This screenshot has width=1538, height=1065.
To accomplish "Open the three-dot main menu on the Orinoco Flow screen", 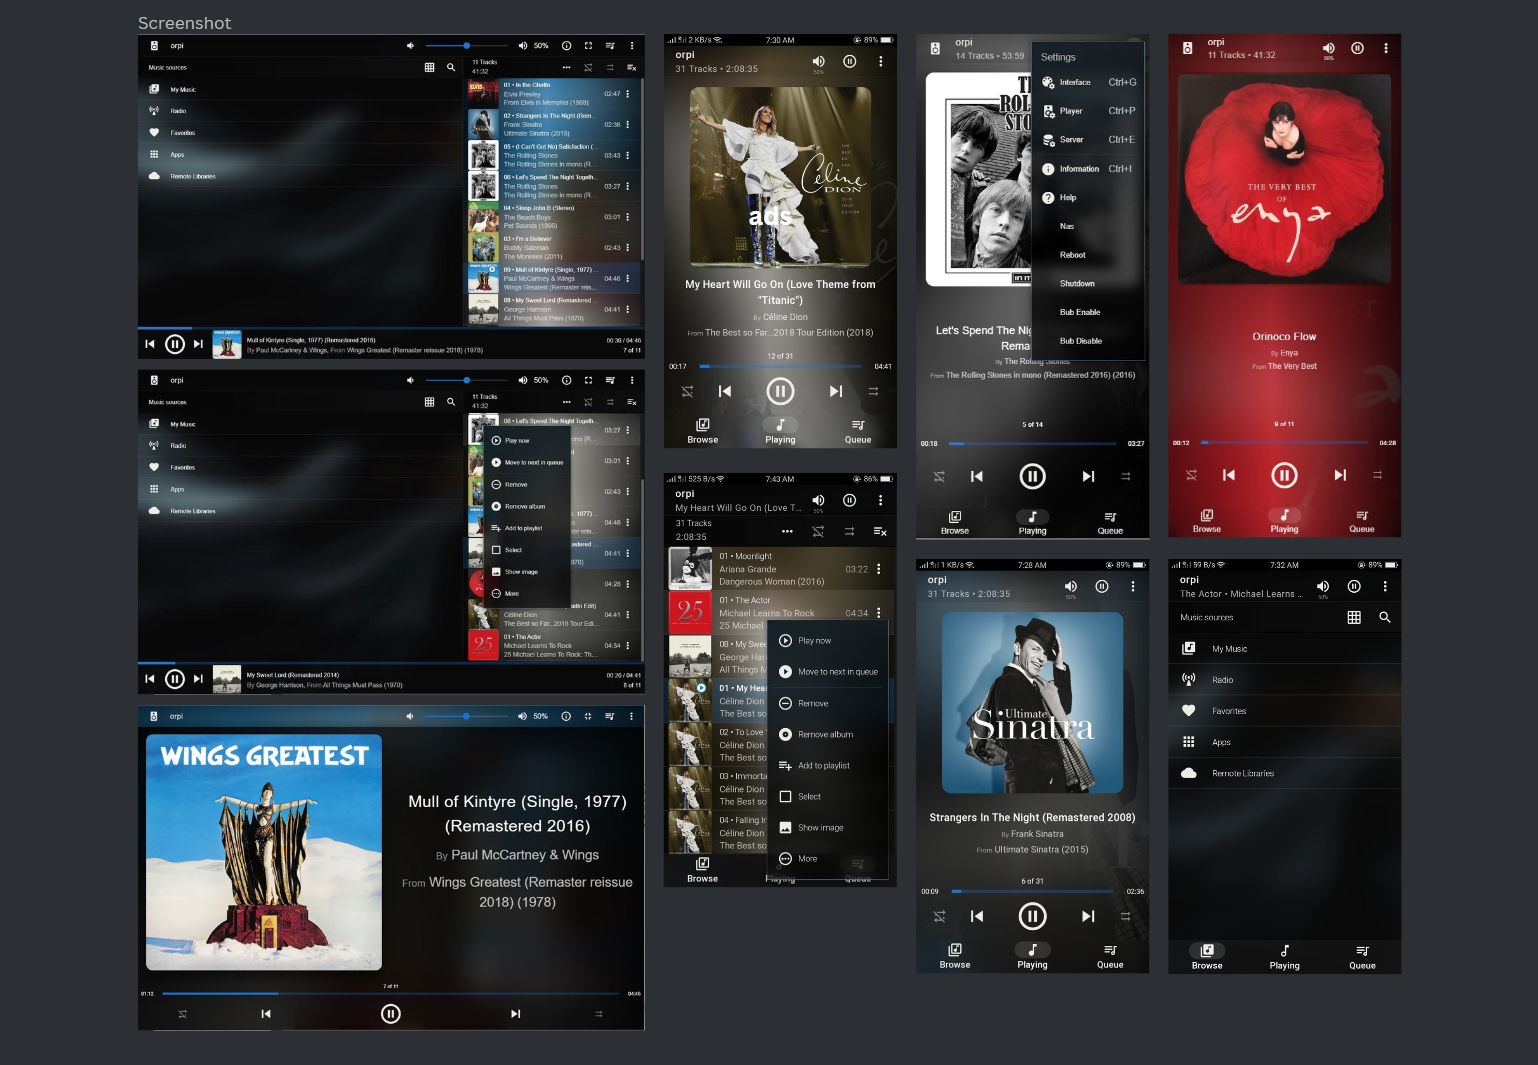I will coord(1385,48).
